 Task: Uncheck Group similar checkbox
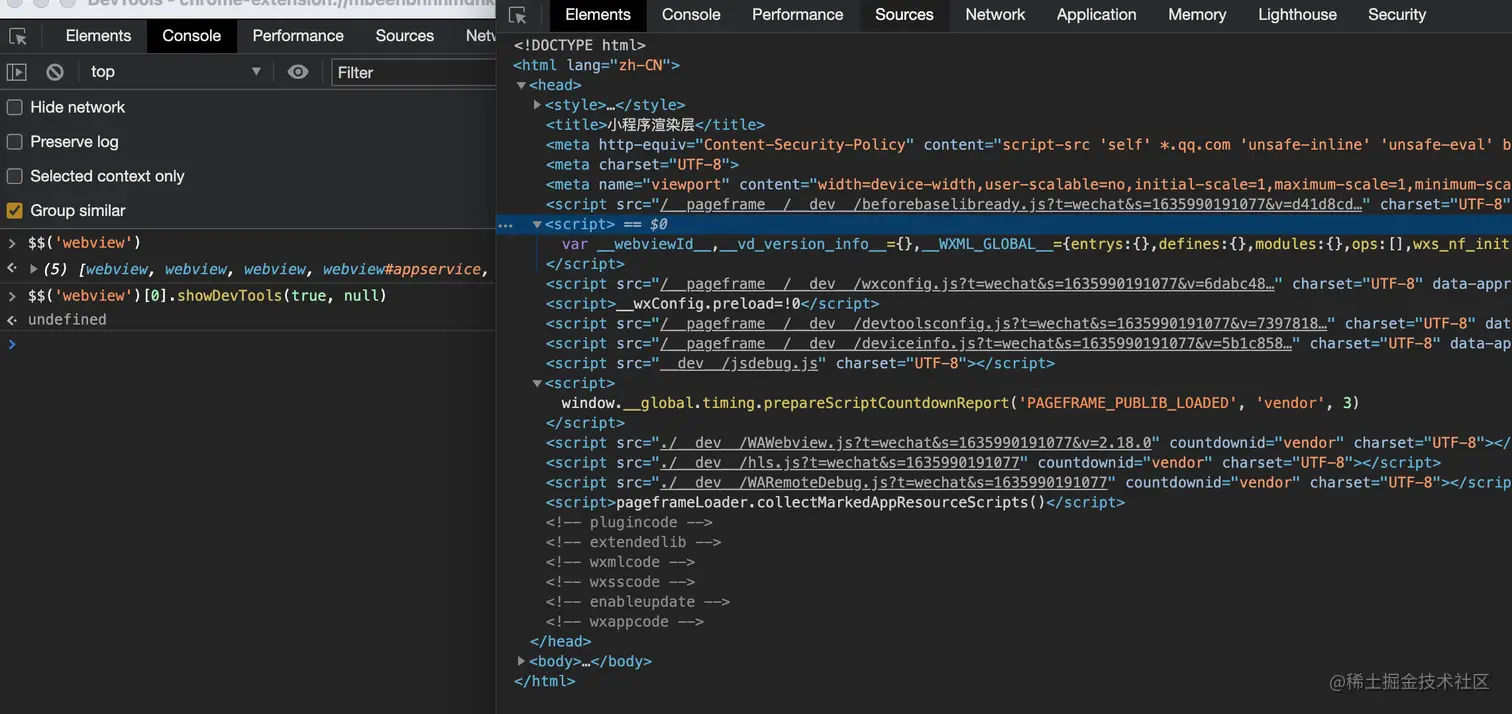(15, 210)
